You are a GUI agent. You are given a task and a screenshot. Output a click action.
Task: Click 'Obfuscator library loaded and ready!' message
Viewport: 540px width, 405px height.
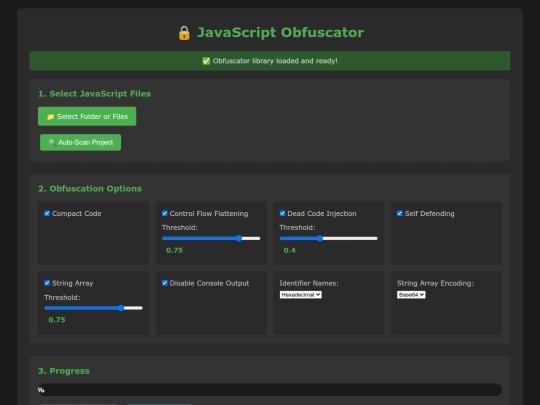pos(275,61)
